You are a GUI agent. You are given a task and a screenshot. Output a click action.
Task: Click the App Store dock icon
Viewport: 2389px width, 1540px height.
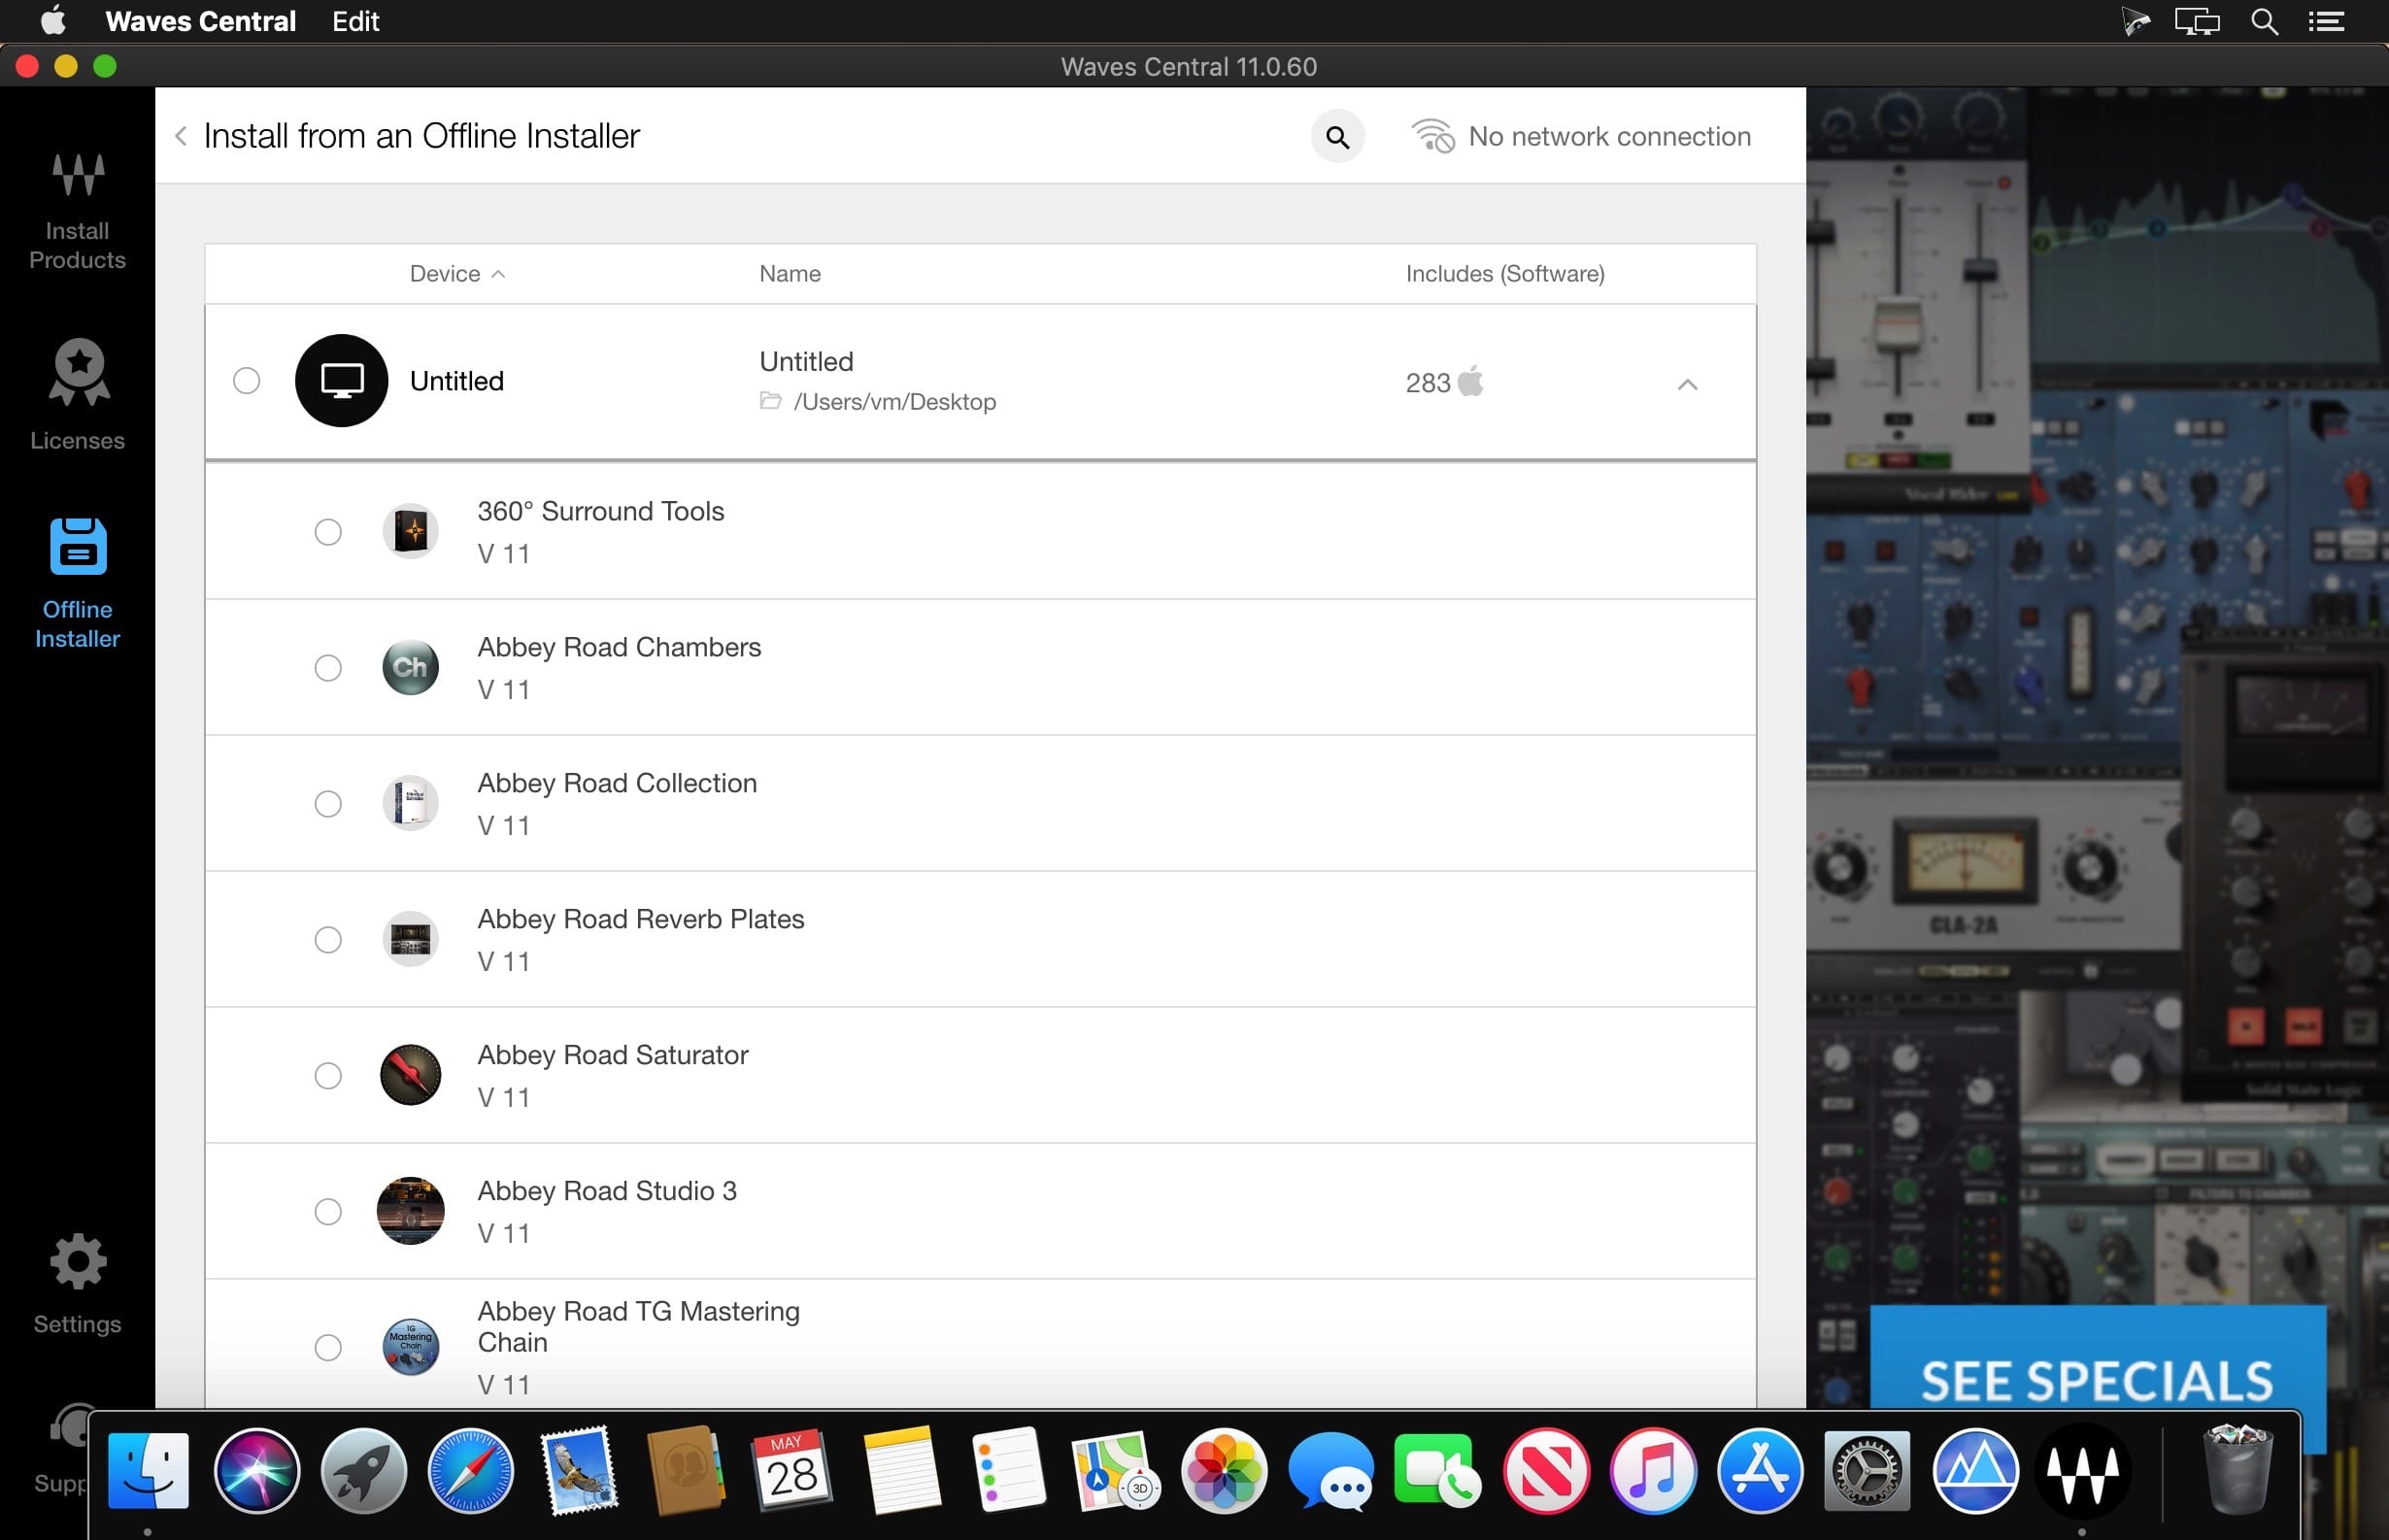tap(1759, 1470)
